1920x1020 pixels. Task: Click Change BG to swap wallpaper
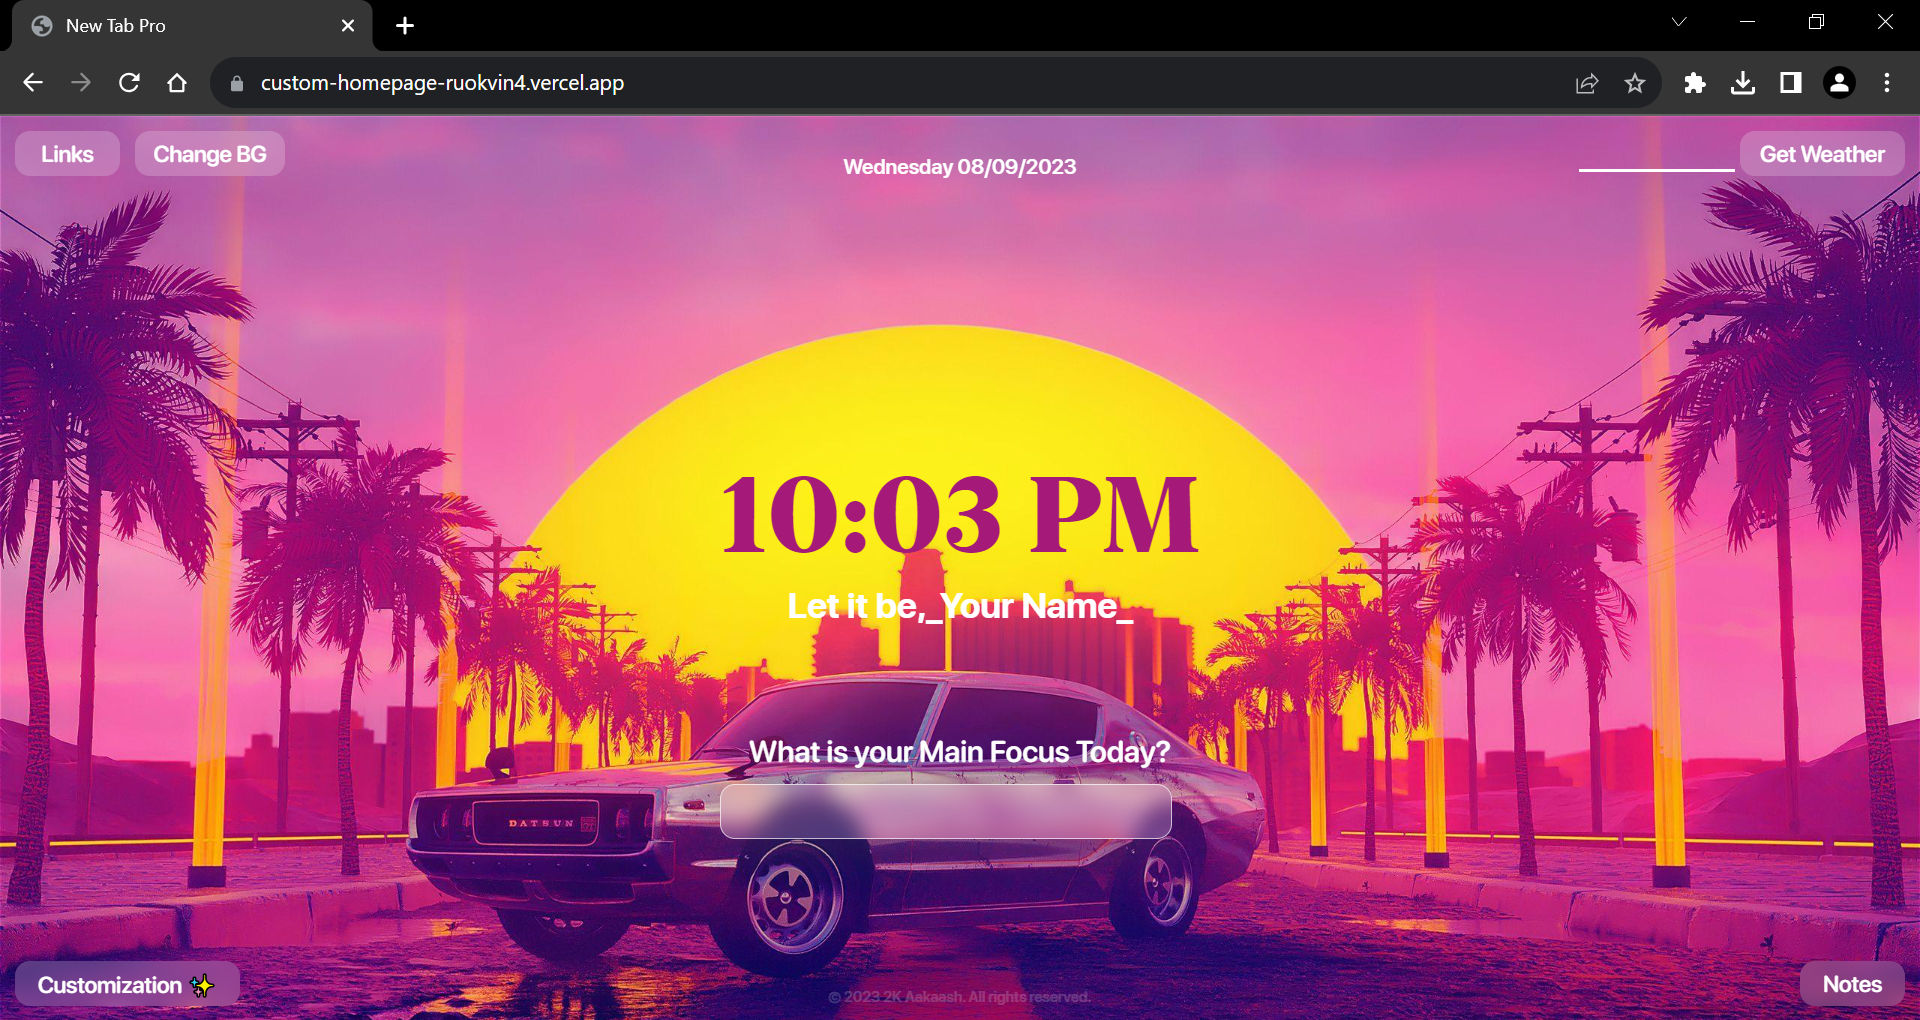209,153
